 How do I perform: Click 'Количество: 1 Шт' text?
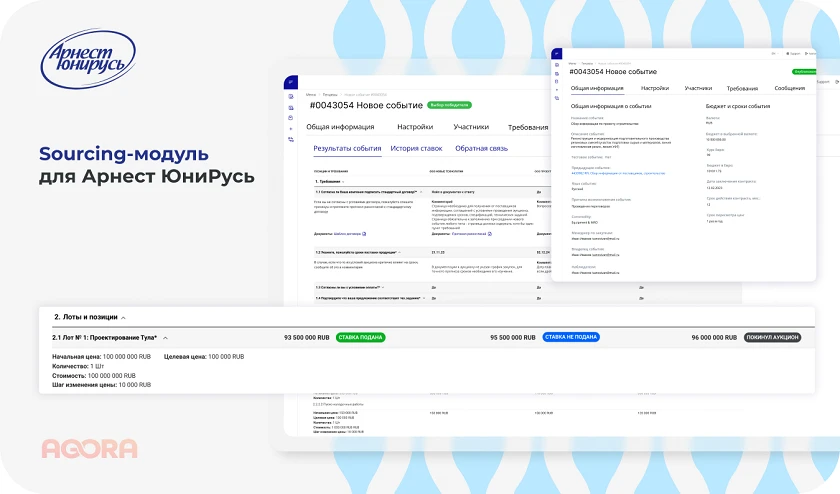pos(78,366)
